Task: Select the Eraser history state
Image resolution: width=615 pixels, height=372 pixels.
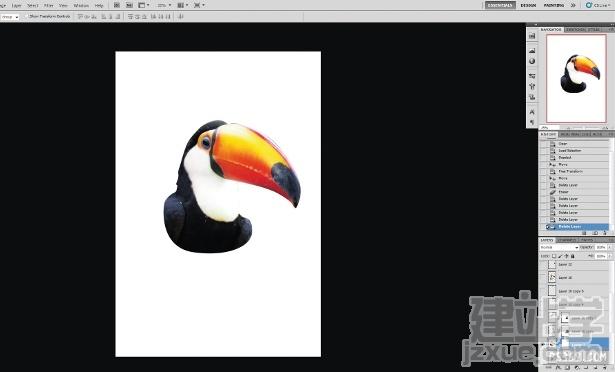Action: [x=564, y=192]
